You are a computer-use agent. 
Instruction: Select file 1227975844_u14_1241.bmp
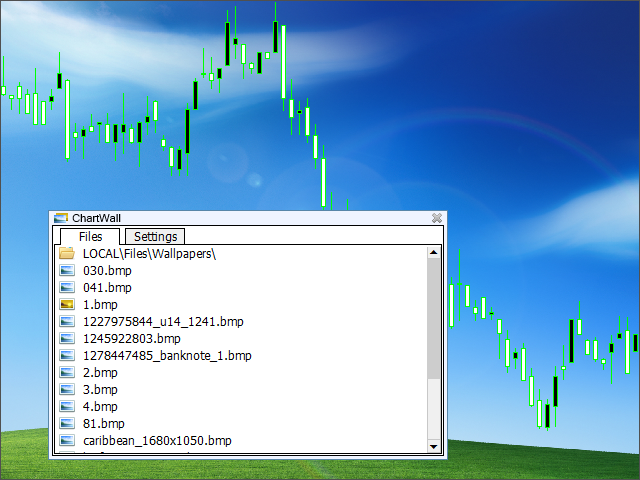coord(163,322)
